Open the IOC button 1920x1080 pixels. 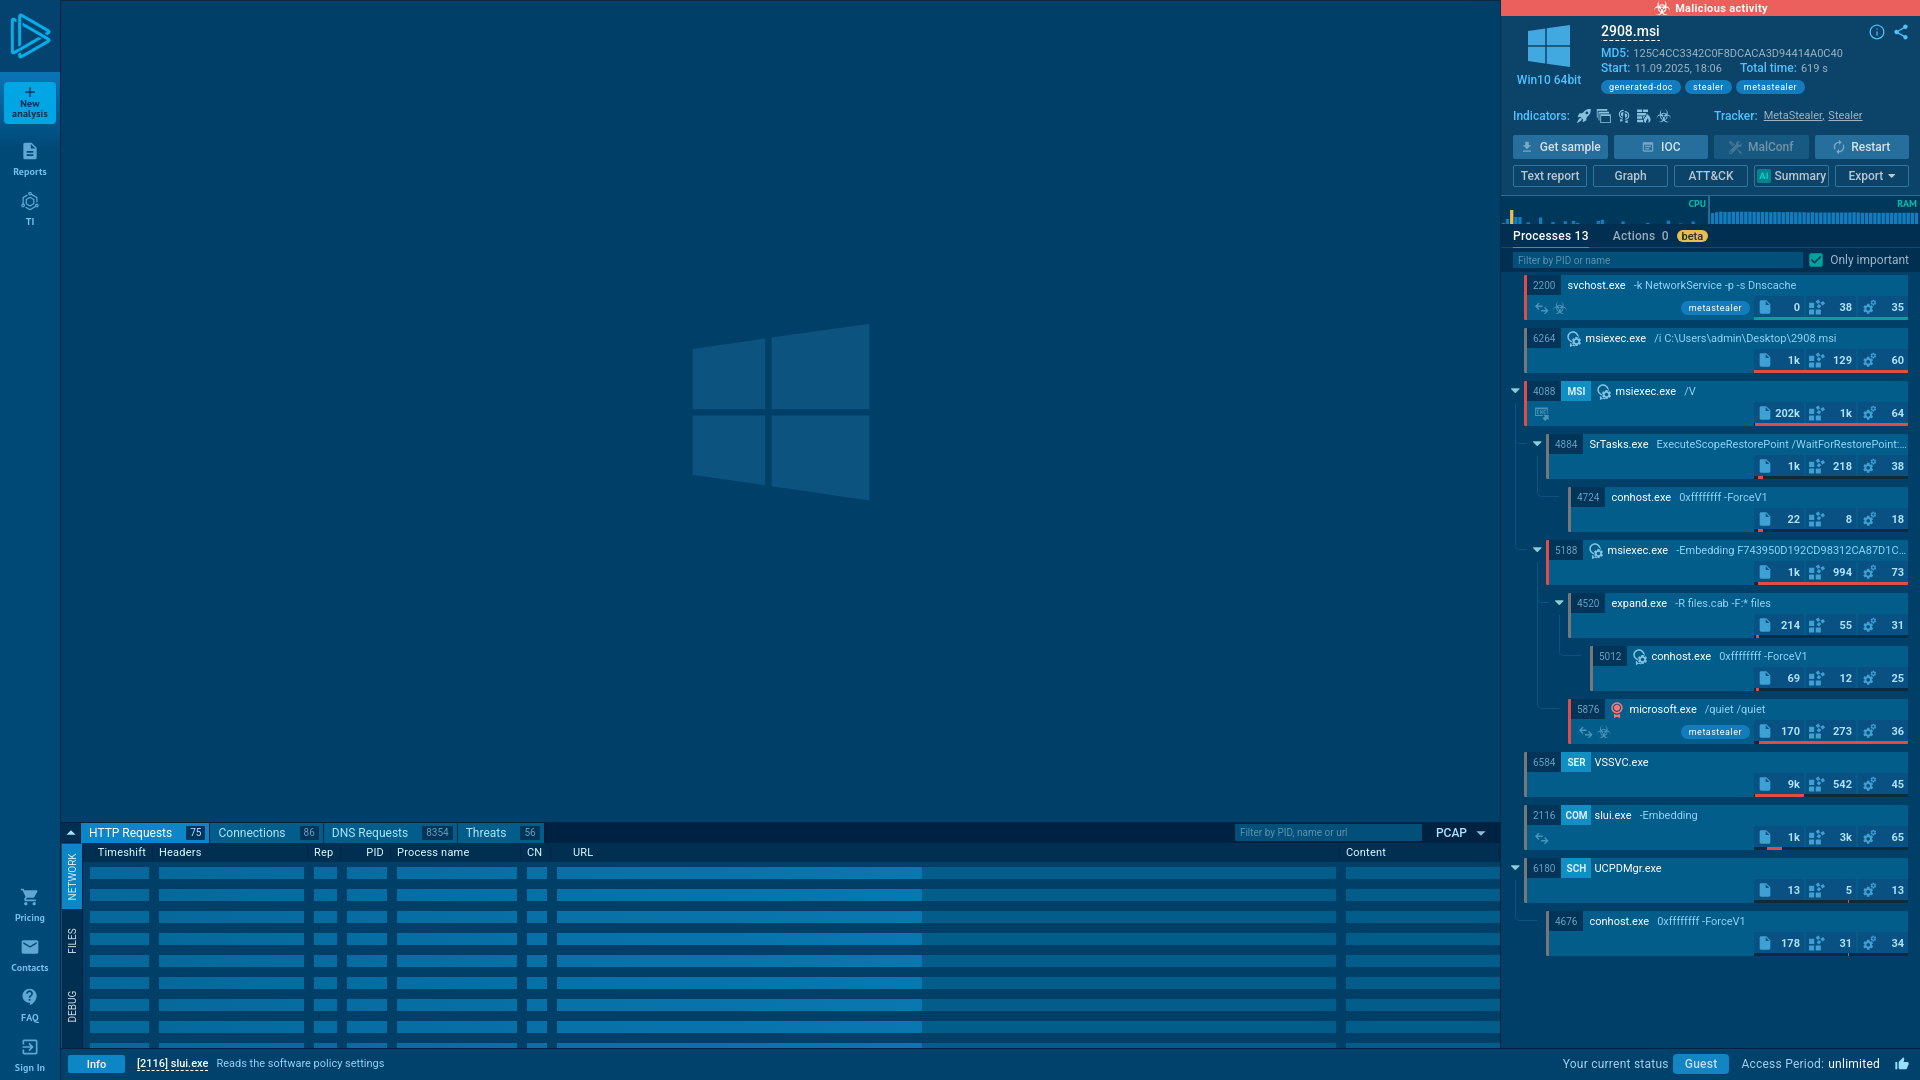(x=1660, y=147)
